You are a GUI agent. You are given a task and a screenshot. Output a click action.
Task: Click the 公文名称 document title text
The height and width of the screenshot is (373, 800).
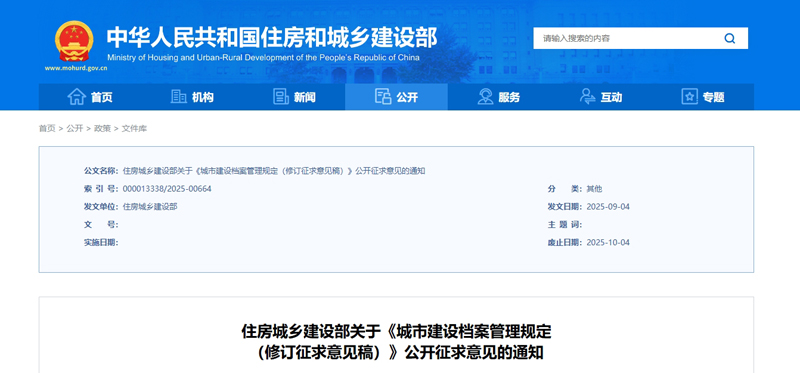[x=274, y=171]
